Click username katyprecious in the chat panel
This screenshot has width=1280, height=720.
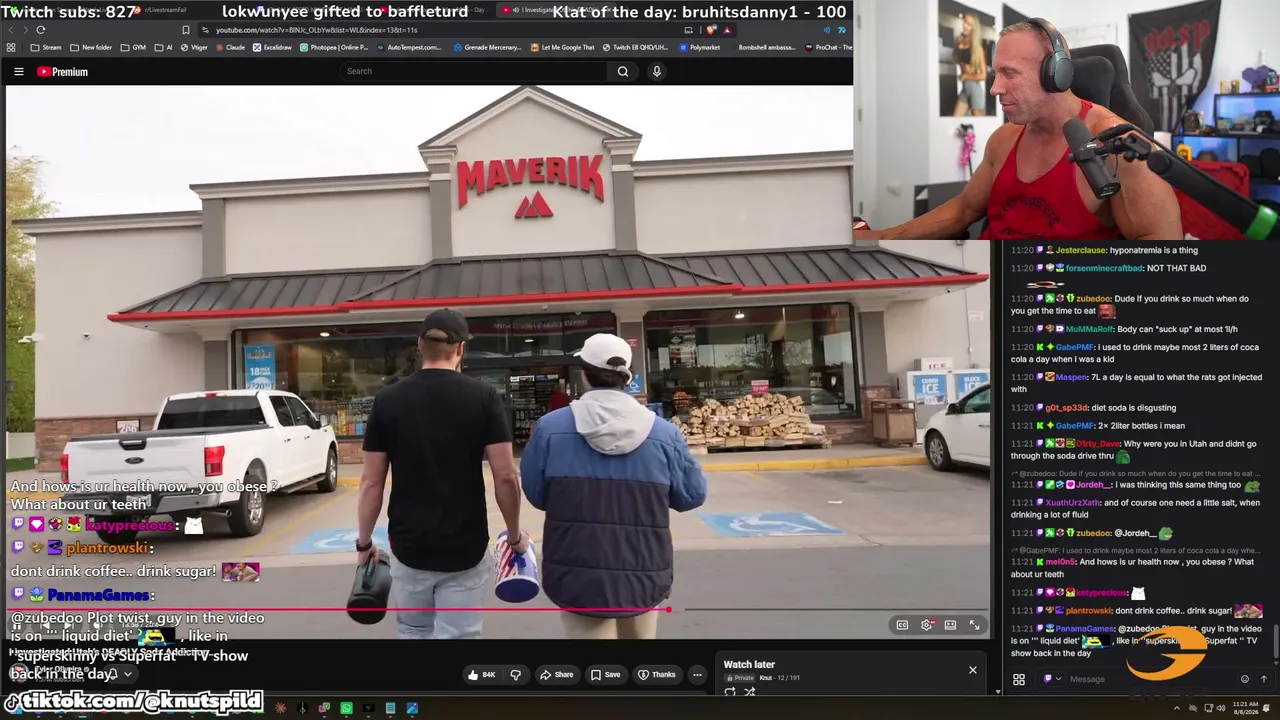tap(1102, 593)
